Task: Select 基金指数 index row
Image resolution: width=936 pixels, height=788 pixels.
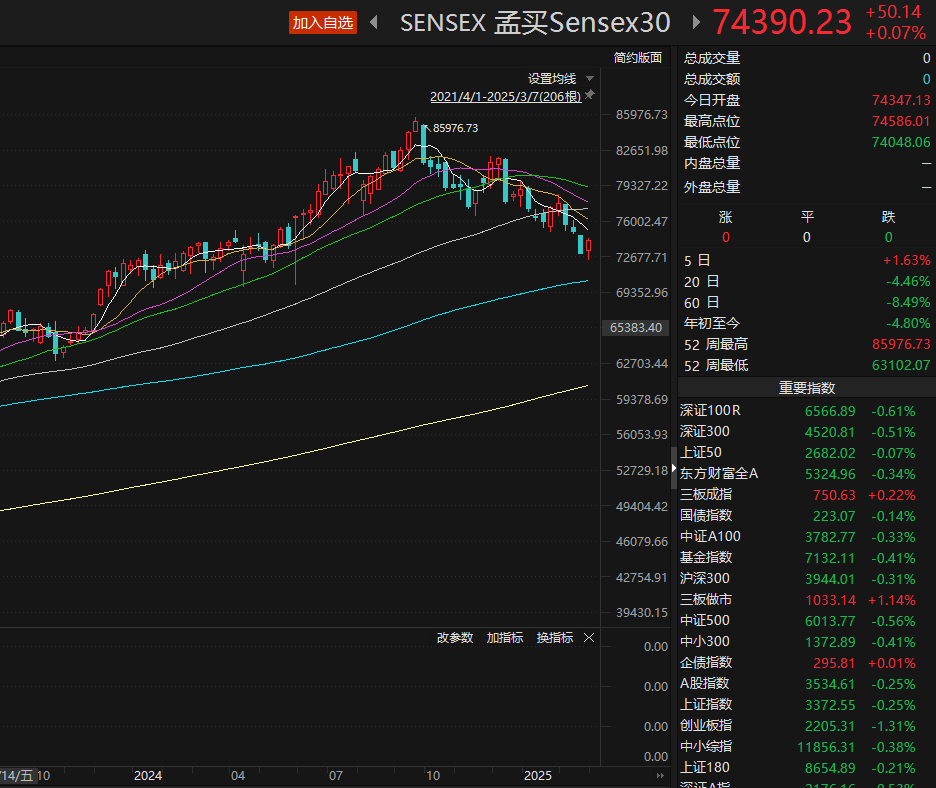Action: [806, 558]
